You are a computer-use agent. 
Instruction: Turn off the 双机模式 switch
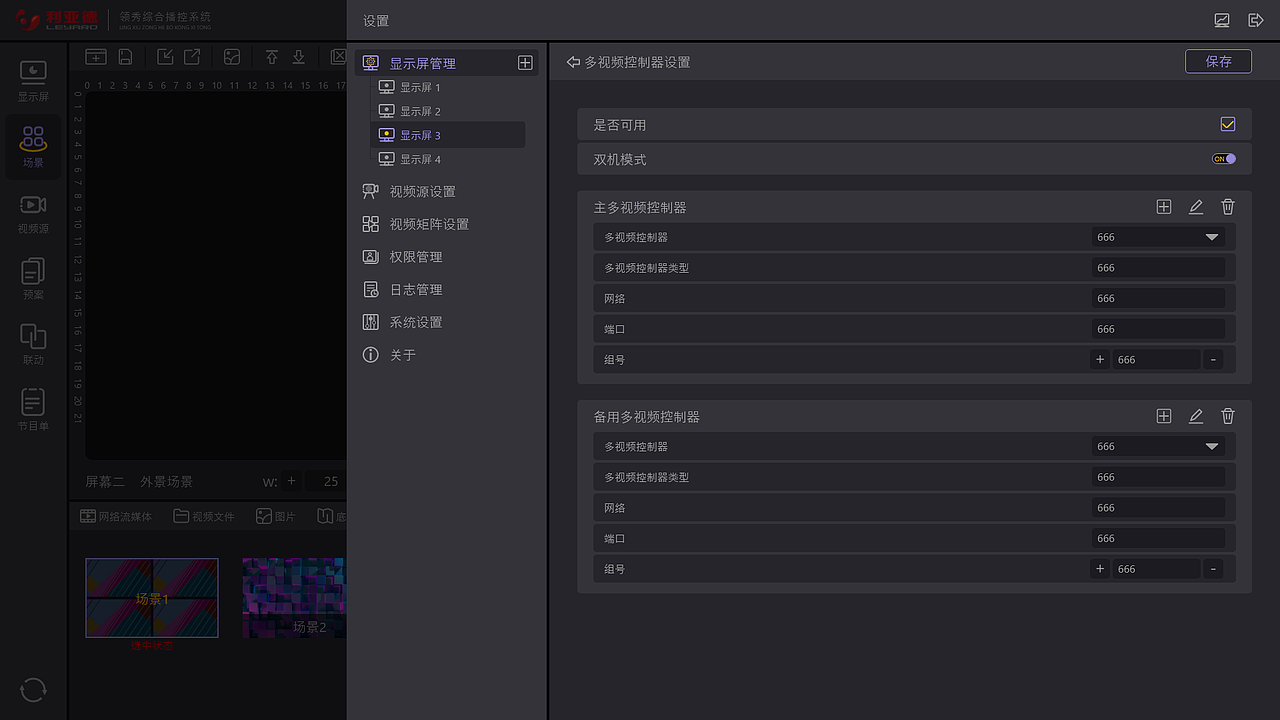point(1224,159)
